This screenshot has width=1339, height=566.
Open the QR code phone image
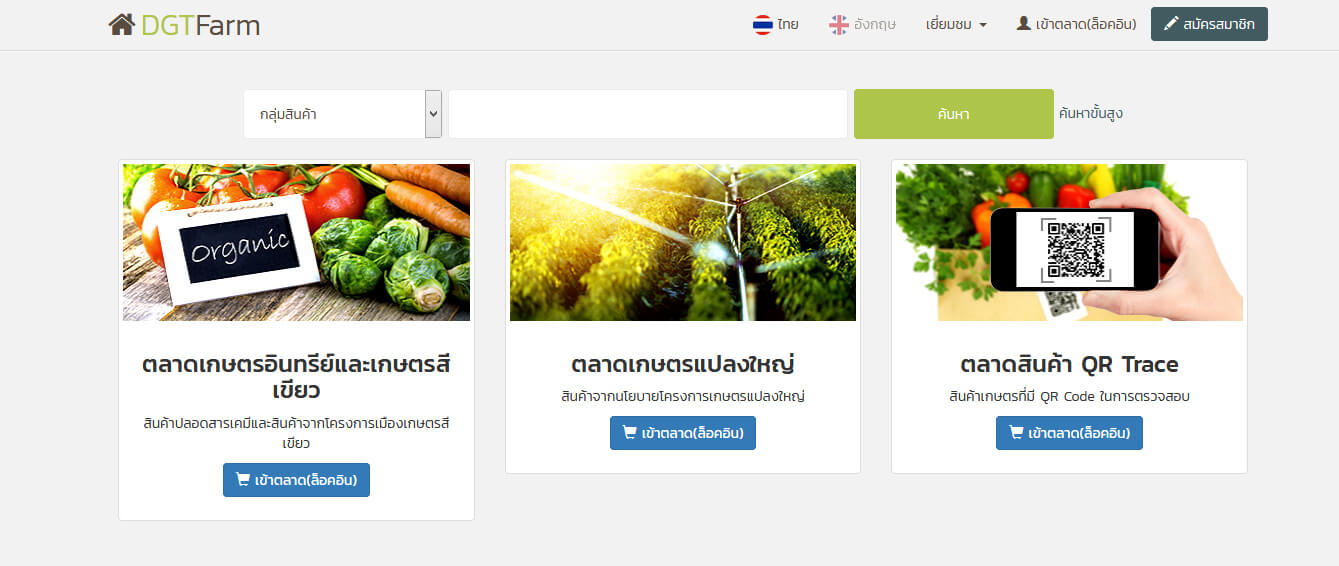tap(1069, 242)
